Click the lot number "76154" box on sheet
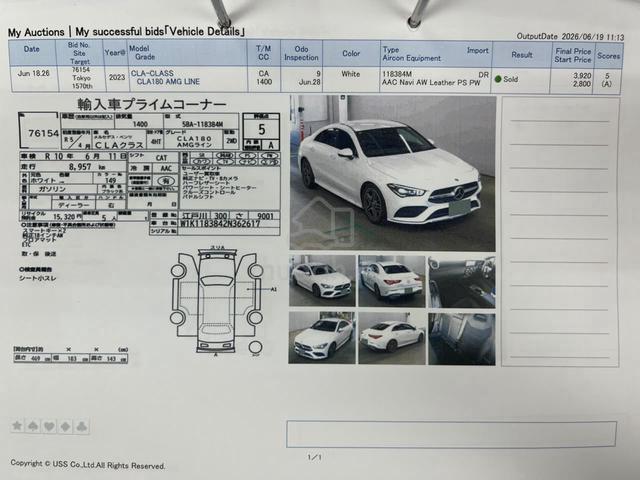 point(39,131)
